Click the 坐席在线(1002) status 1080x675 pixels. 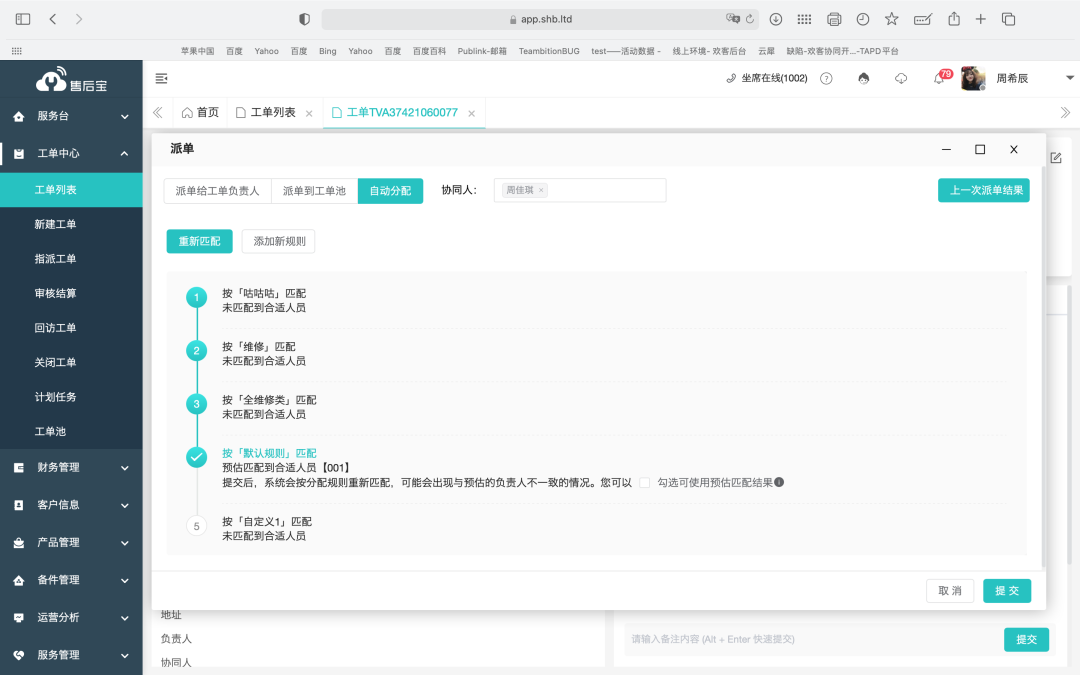click(x=767, y=79)
